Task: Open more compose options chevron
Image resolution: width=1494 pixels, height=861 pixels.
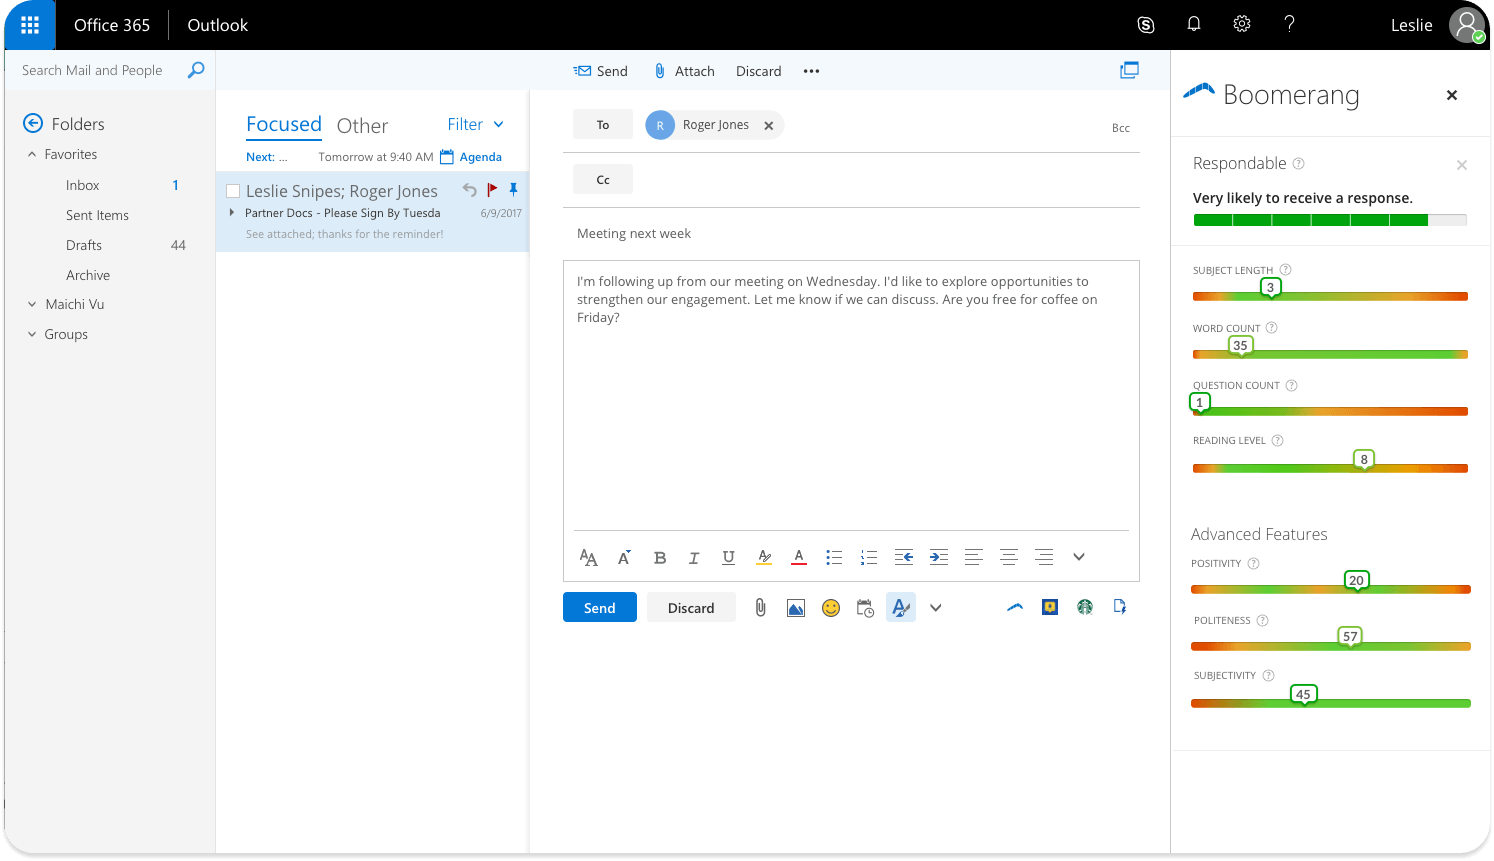Action: [936, 607]
